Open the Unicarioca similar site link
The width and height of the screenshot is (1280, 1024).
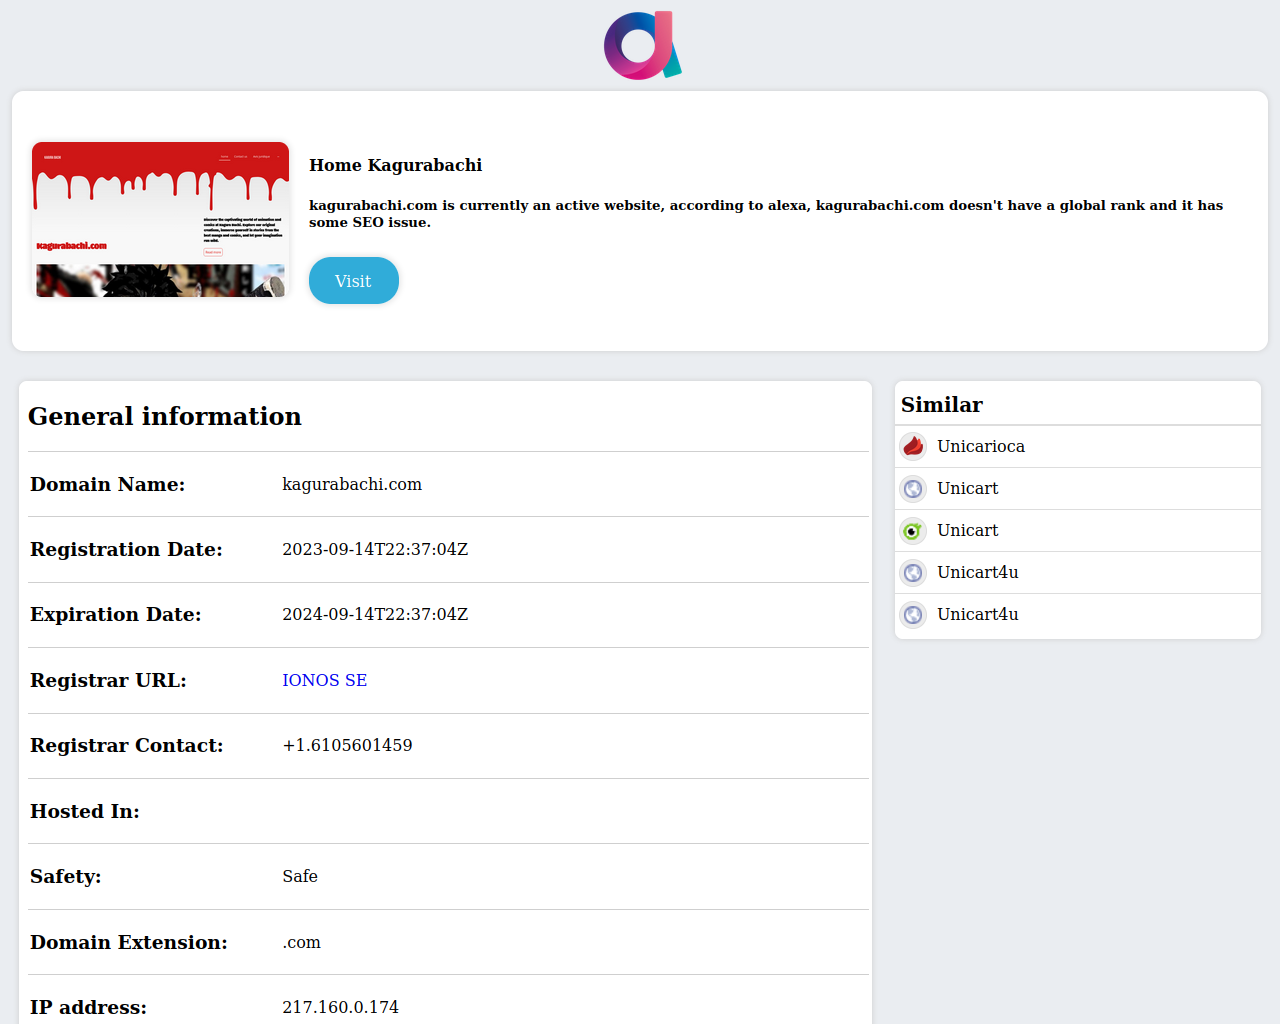coord(981,446)
